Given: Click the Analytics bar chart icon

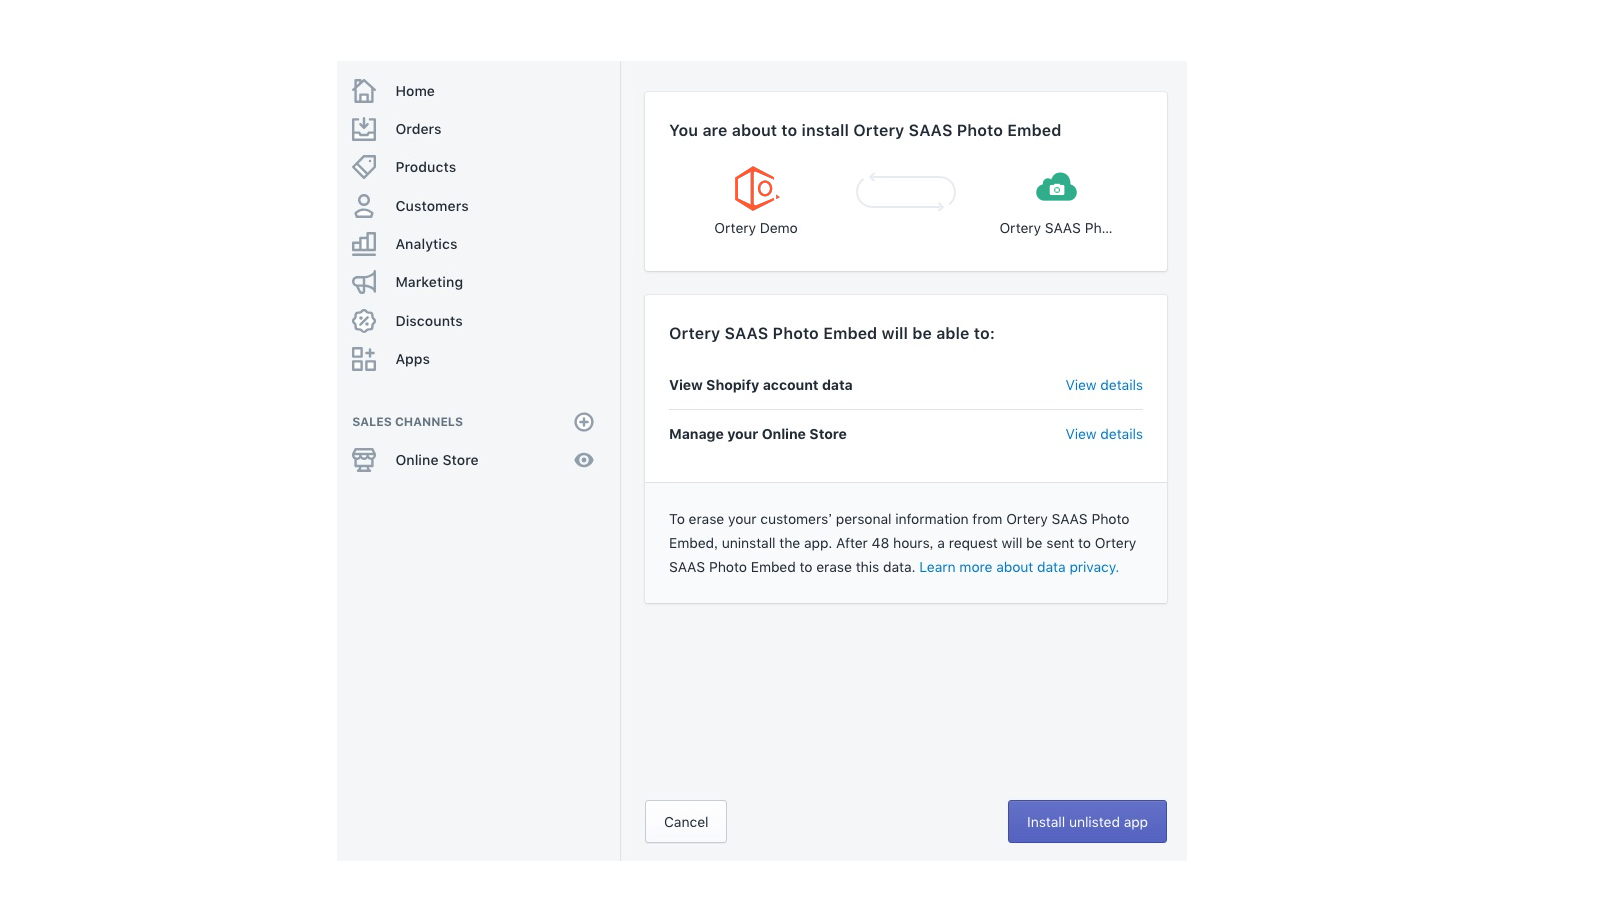Looking at the screenshot, I should click(x=364, y=244).
